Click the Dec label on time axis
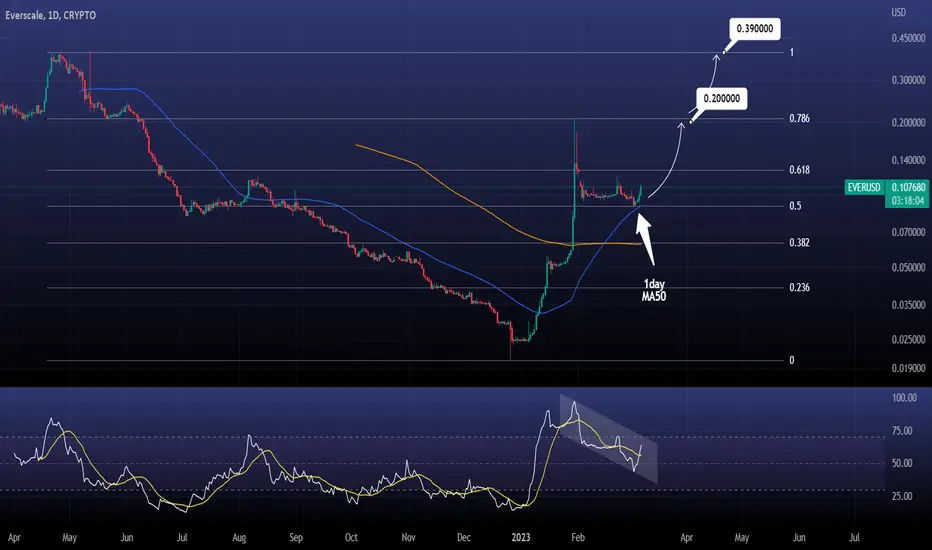932x550 pixels. click(x=464, y=538)
